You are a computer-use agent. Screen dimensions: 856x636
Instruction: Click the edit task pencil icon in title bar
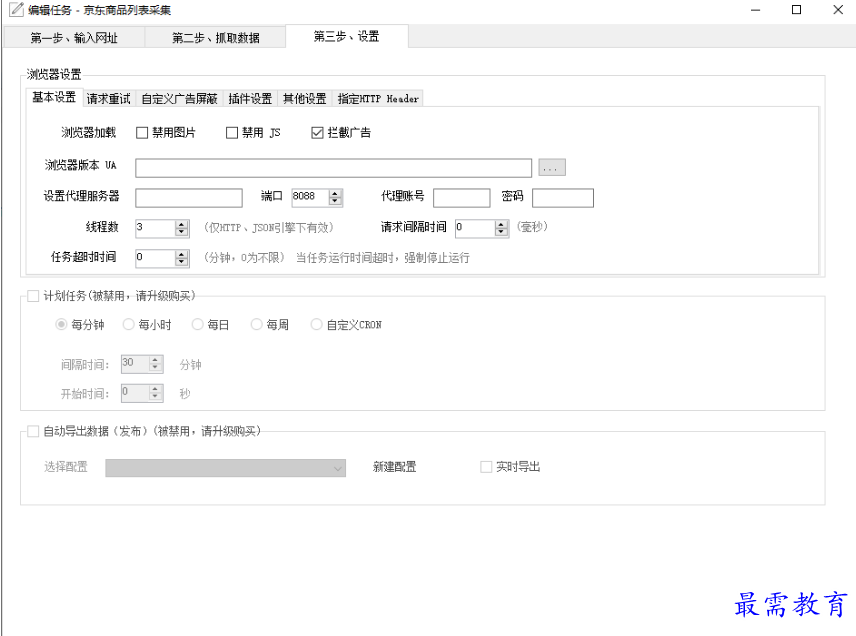[16, 9]
